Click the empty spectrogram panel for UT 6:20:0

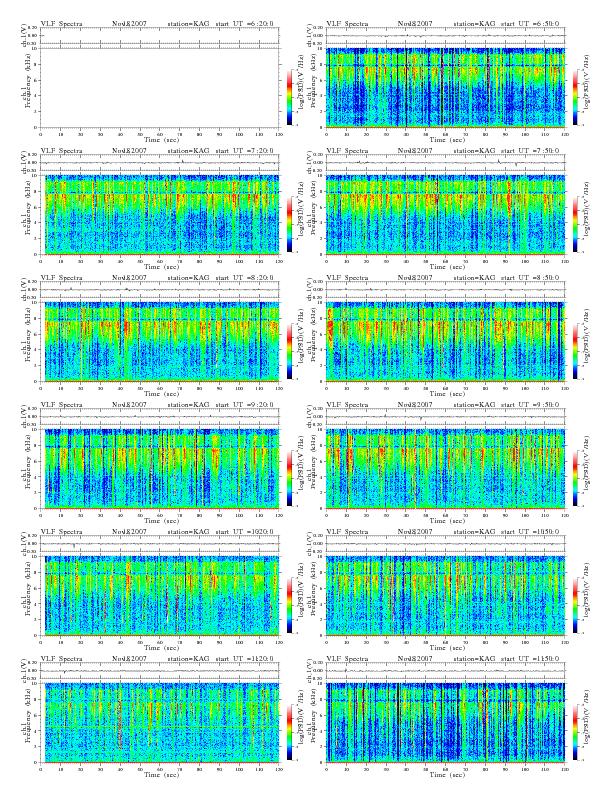click(160, 88)
